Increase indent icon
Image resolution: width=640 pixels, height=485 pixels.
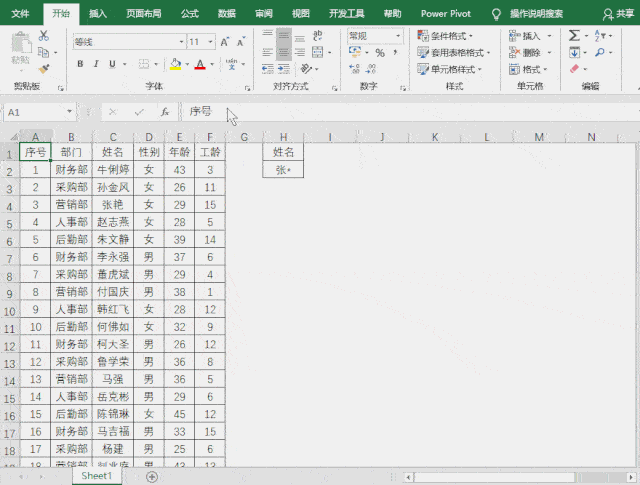click(284, 69)
